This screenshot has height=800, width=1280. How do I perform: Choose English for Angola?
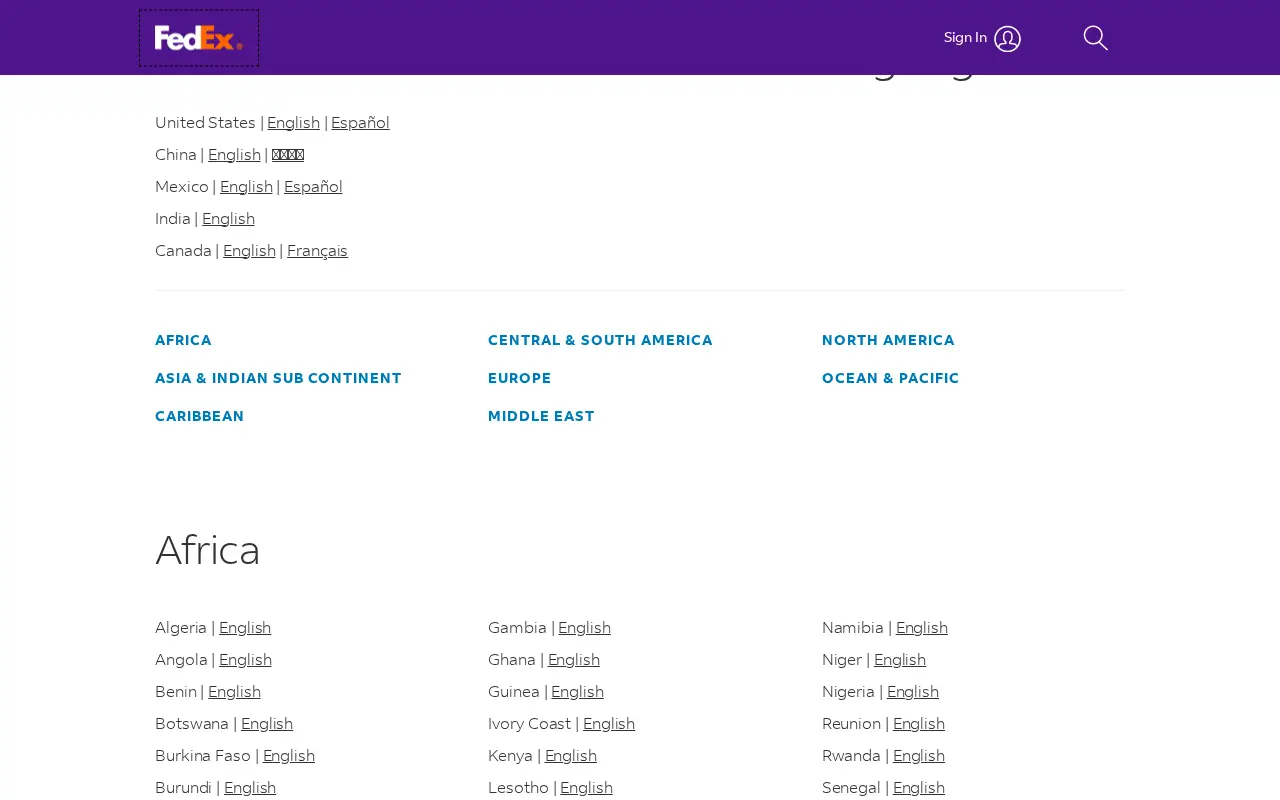pos(245,660)
